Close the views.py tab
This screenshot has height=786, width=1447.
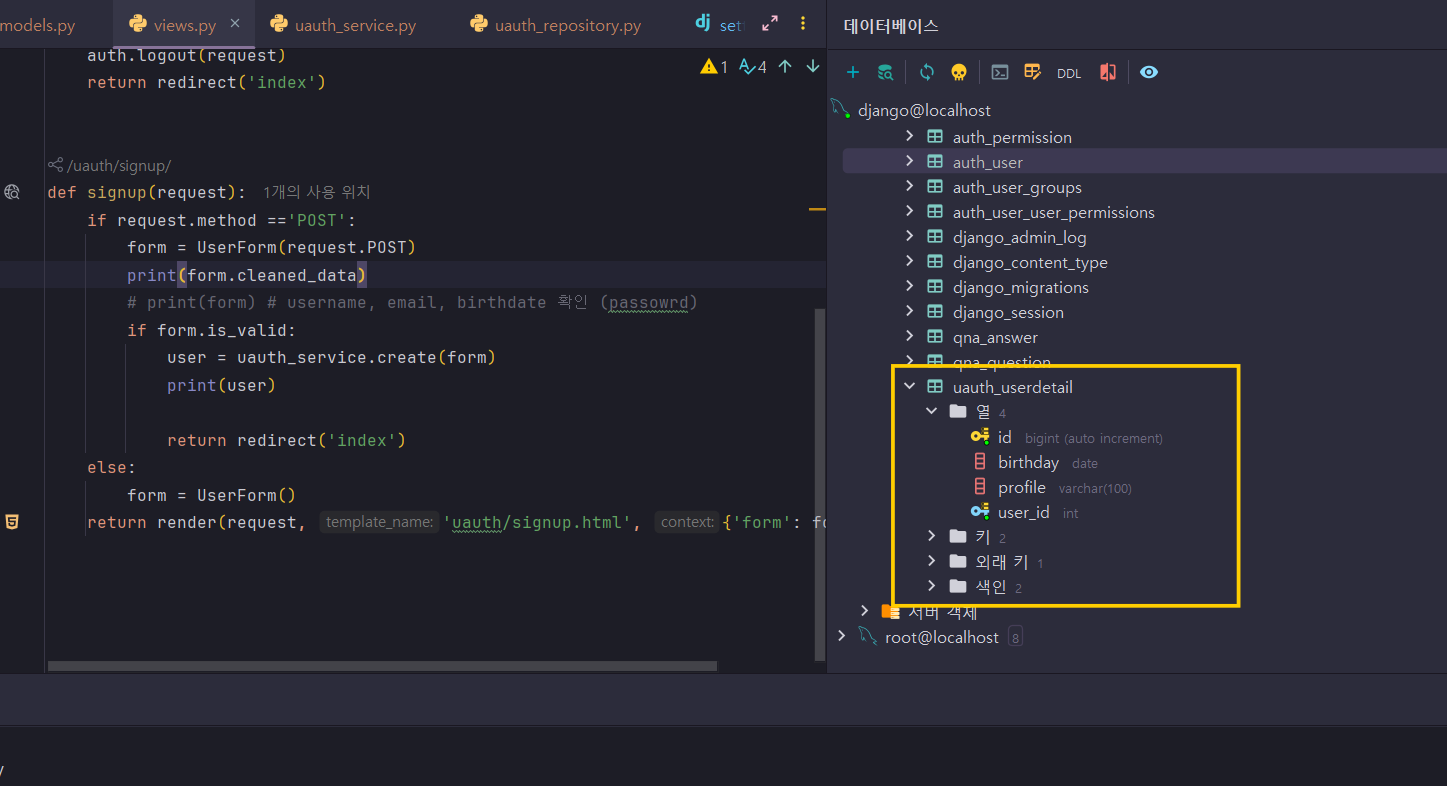pos(235,24)
